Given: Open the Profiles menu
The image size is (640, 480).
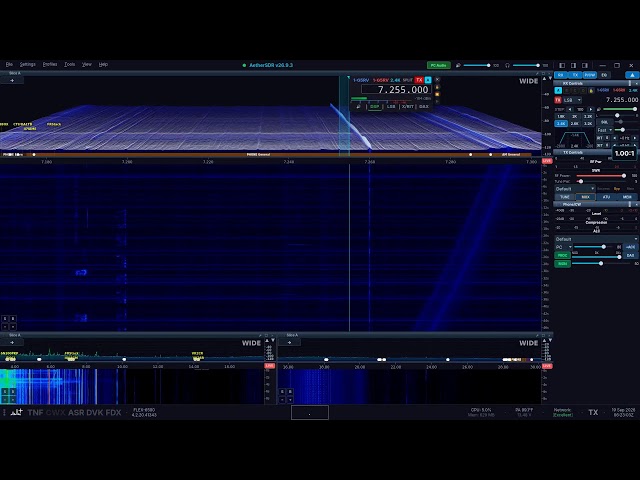Looking at the screenshot, I should tap(50, 64).
